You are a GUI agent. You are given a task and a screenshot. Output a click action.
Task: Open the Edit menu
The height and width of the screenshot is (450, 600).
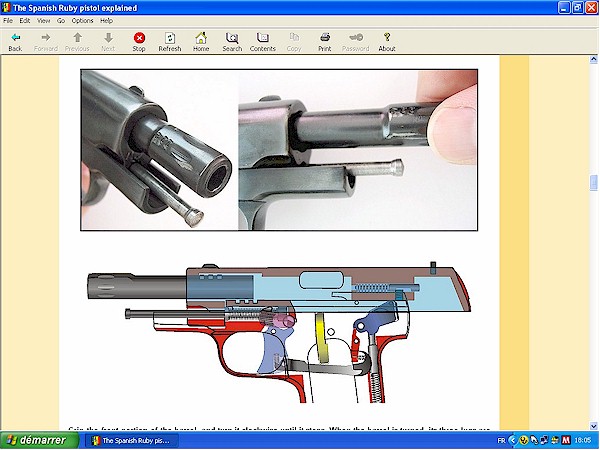tap(25, 21)
